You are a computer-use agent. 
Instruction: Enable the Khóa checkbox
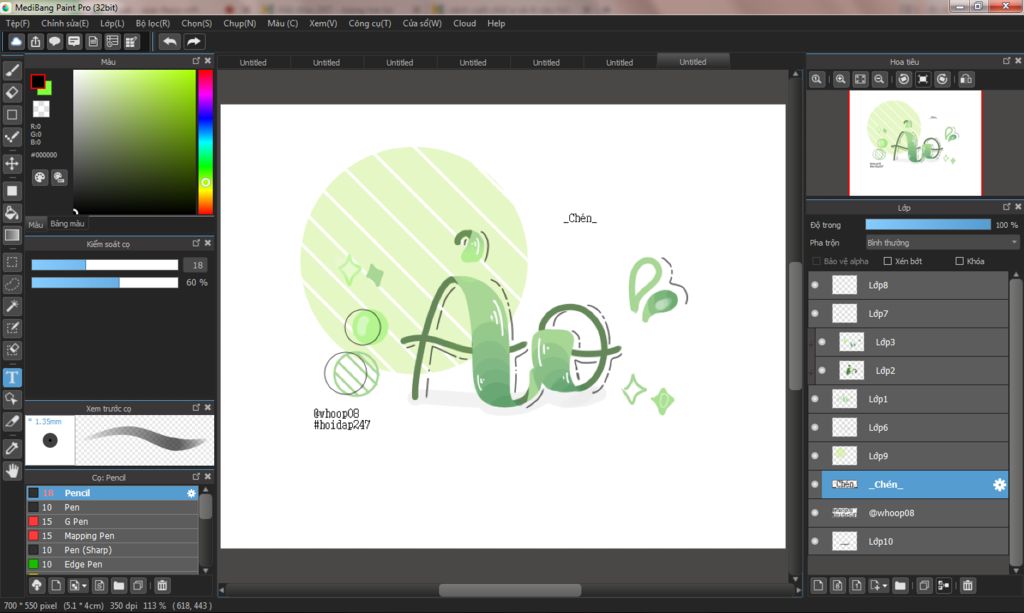(x=959, y=261)
